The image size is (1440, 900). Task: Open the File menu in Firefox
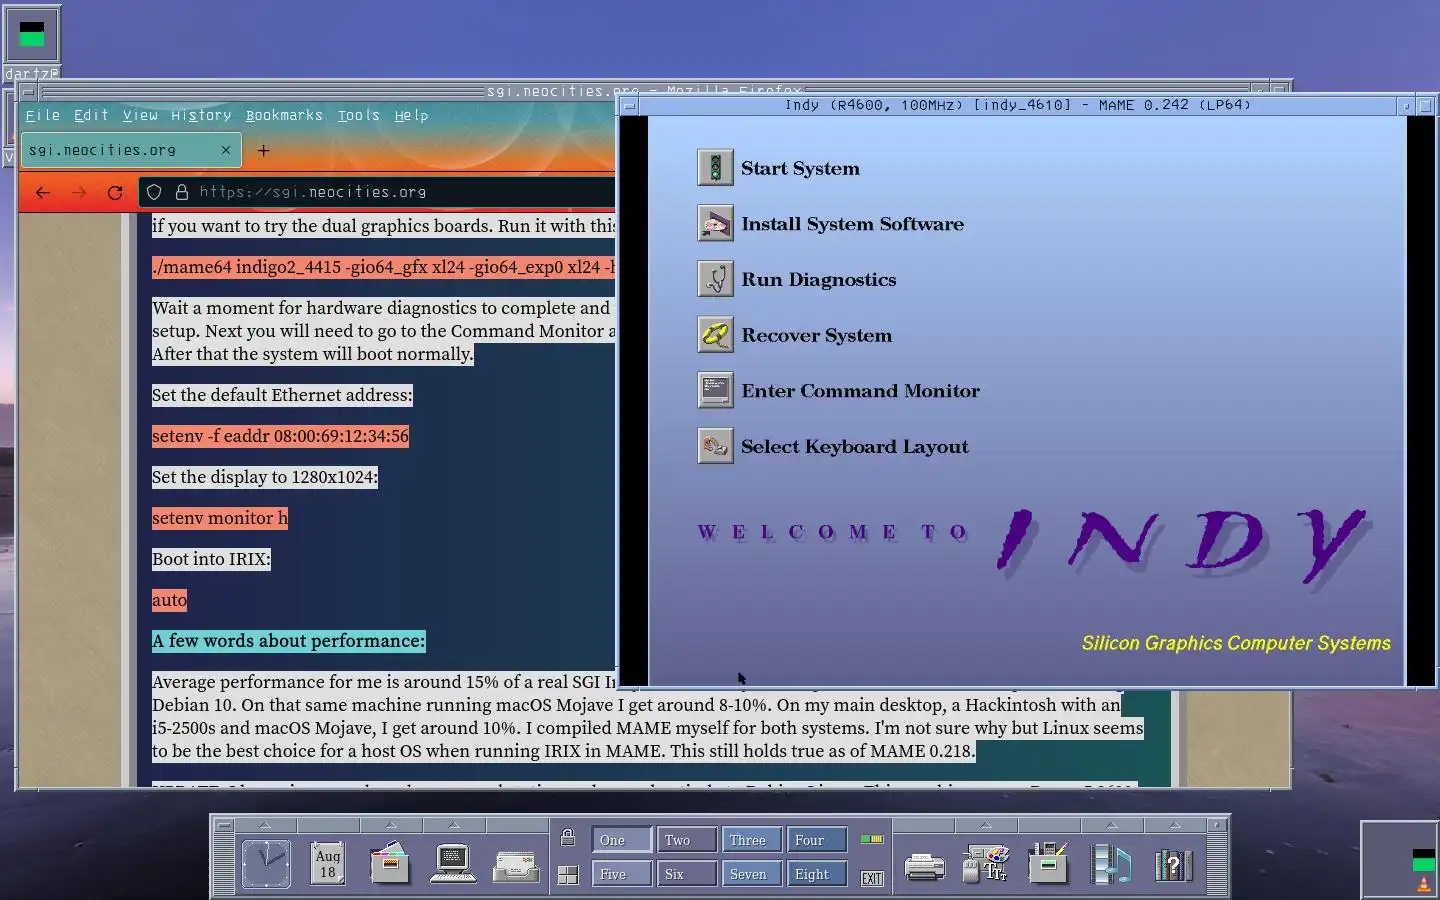pyautogui.click(x=42, y=115)
